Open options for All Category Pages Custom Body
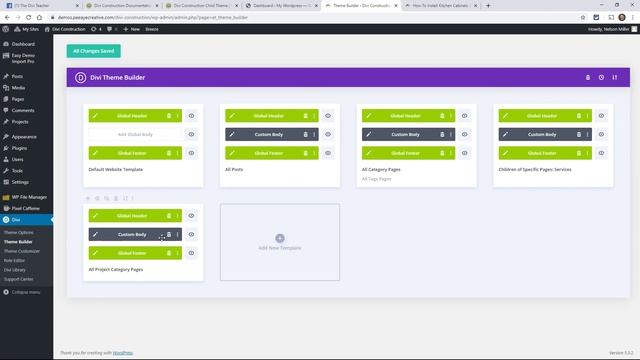 pos(451,134)
